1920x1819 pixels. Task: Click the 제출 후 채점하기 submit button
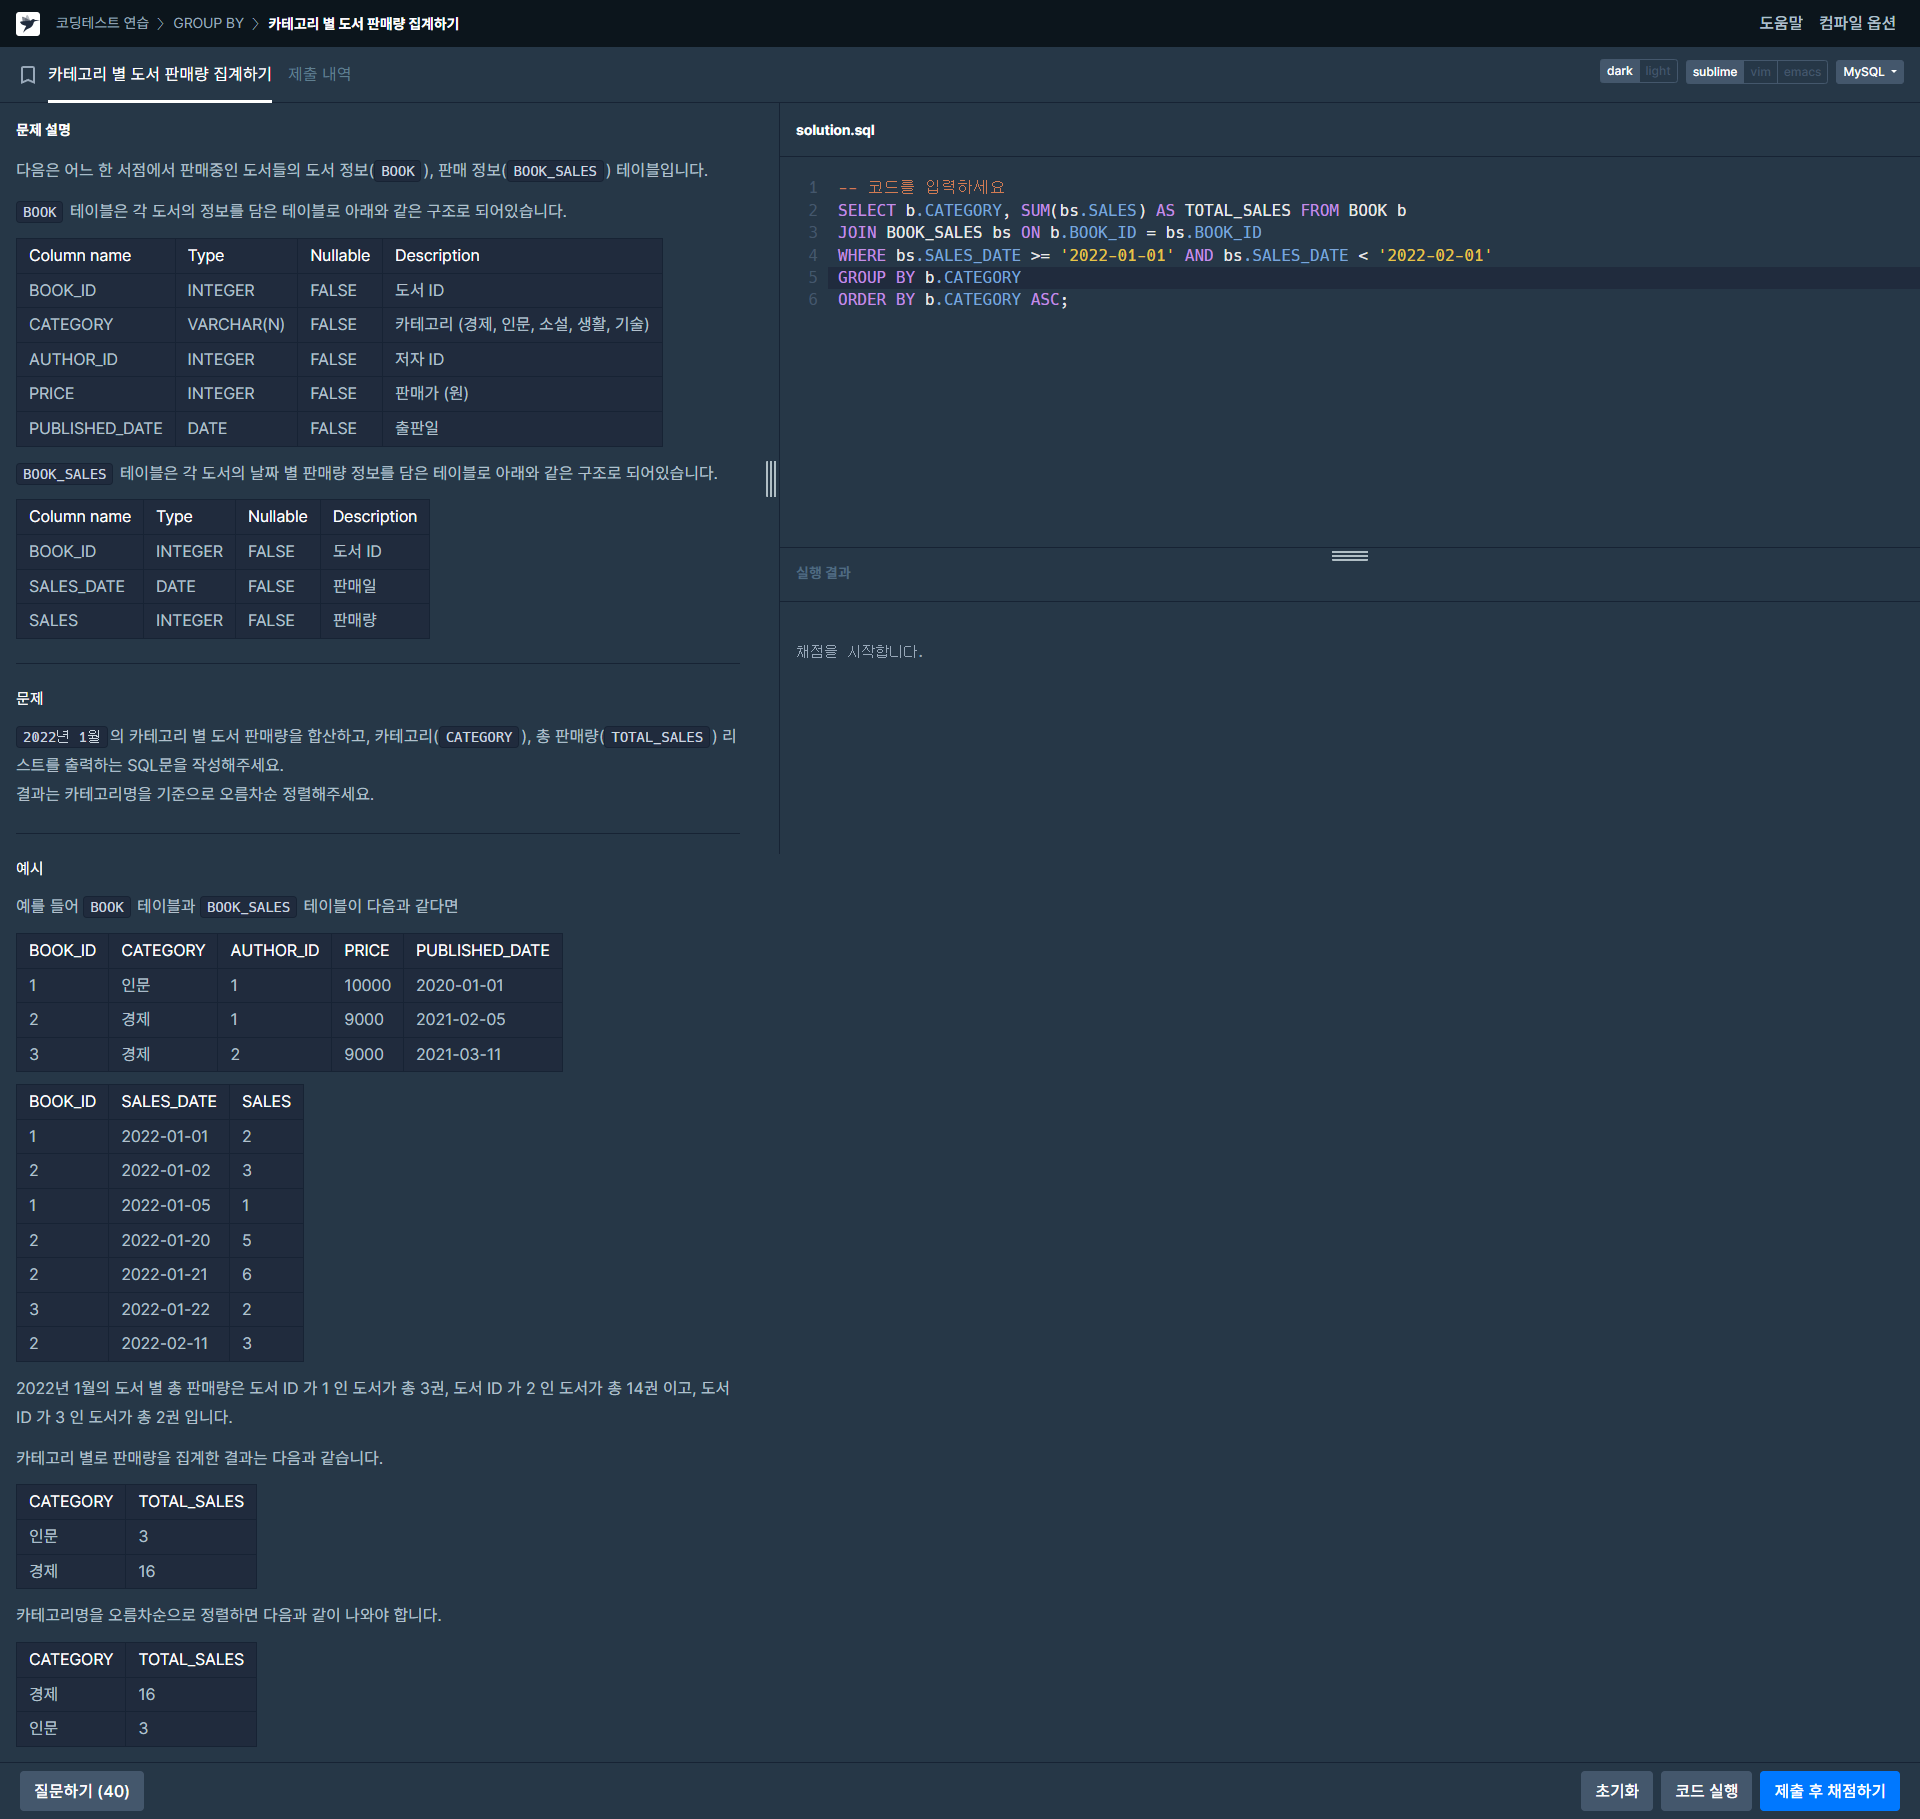click(1829, 1790)
